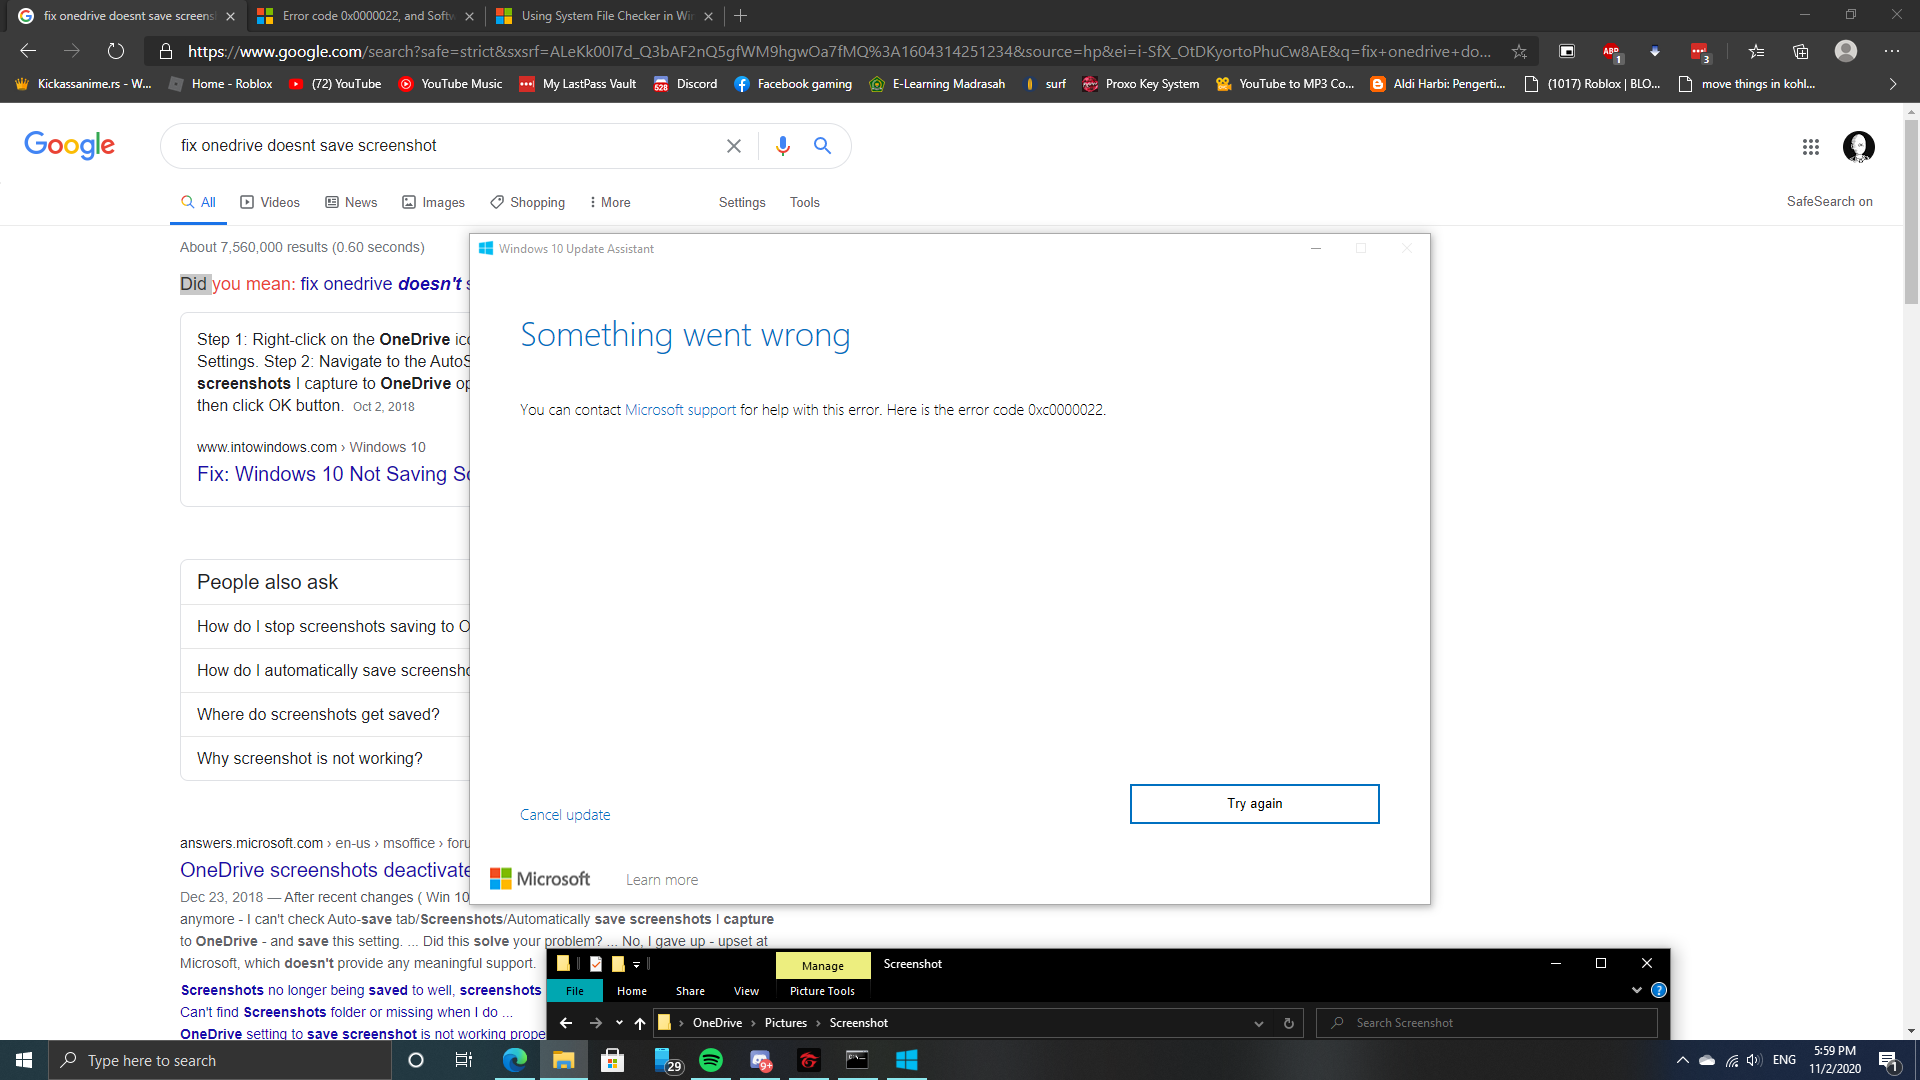
Task: Click the Google search magnifier button
Action: pyautogui.click(x=822, y=146)
